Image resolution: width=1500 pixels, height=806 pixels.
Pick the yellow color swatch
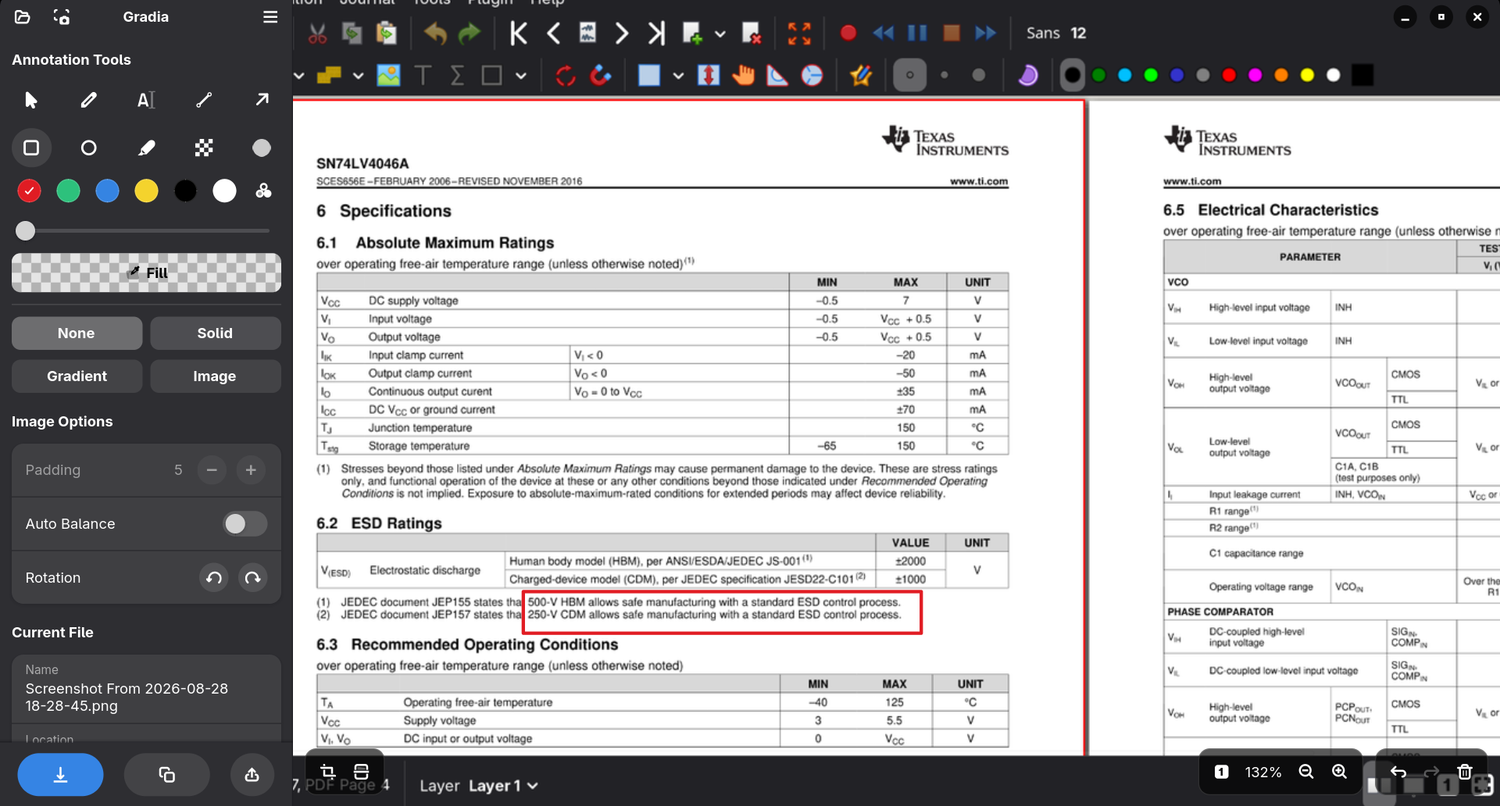tap(147, 191)
